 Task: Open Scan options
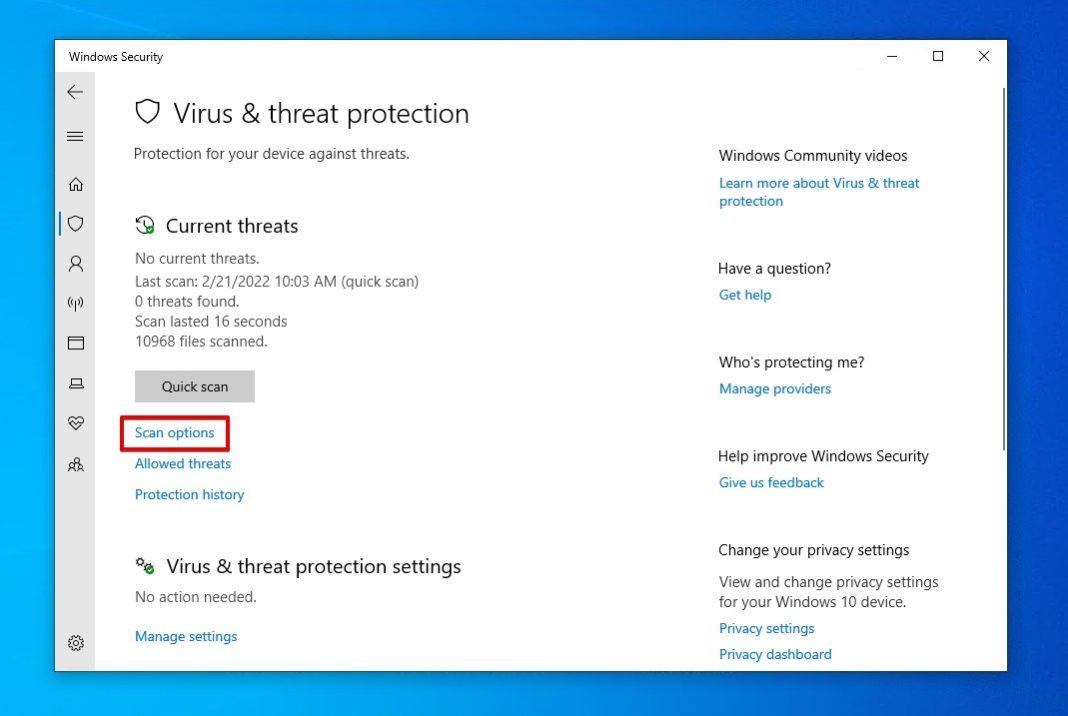(x=174, y=433)
